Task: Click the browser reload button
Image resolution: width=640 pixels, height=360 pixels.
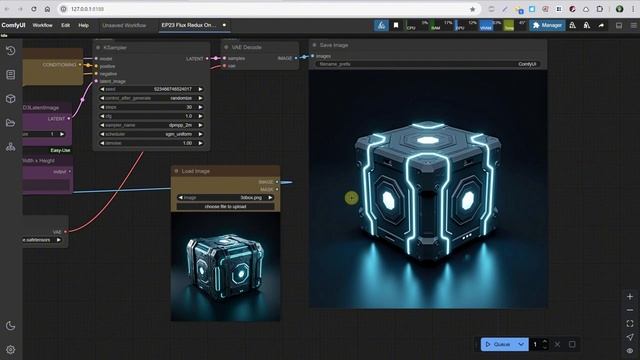Action: [x=33, y=9]
